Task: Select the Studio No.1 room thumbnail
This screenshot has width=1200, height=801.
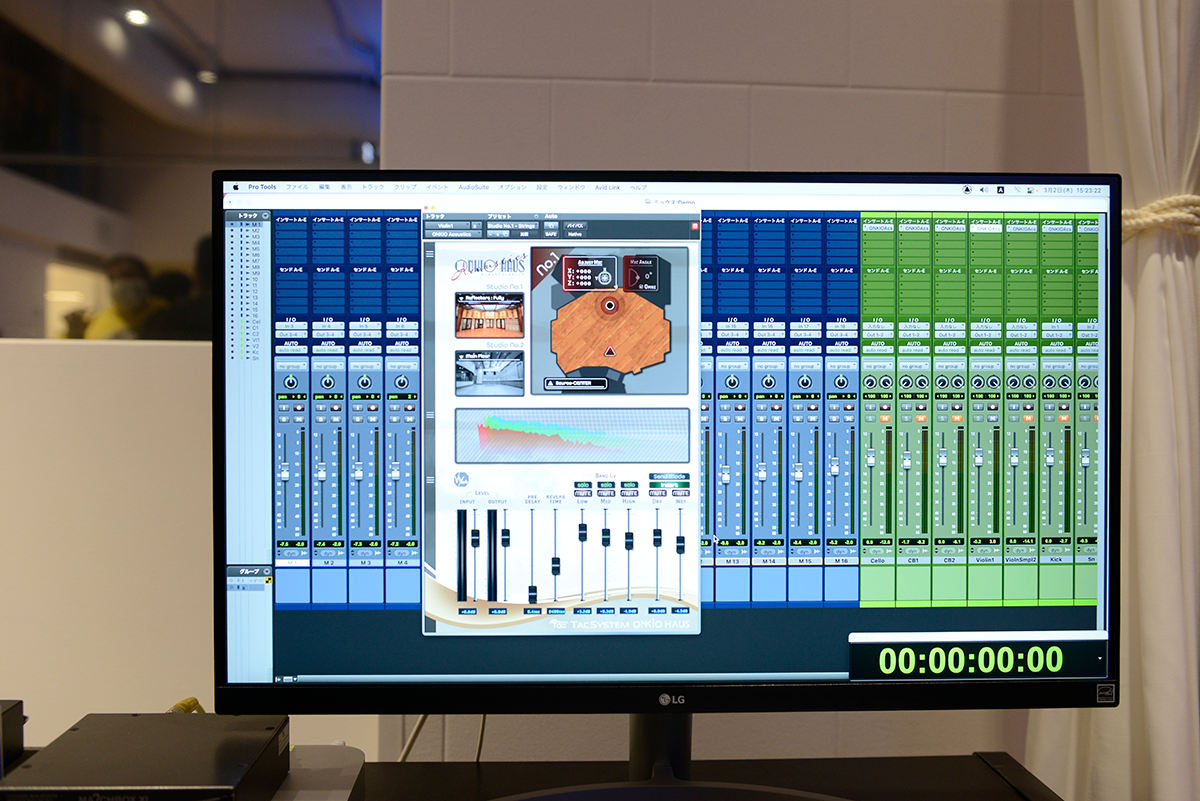Action: pyautogui.click(x=489, y=315)
